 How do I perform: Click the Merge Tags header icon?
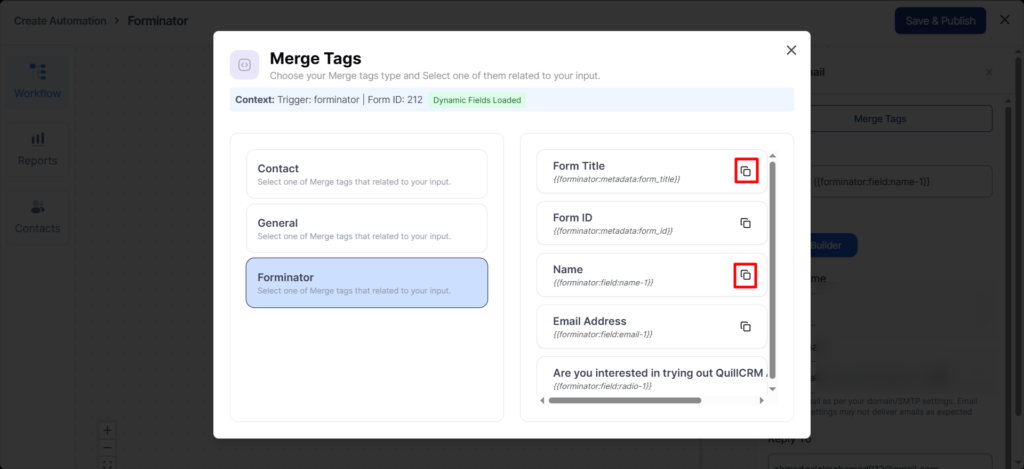tap(244, 65)
